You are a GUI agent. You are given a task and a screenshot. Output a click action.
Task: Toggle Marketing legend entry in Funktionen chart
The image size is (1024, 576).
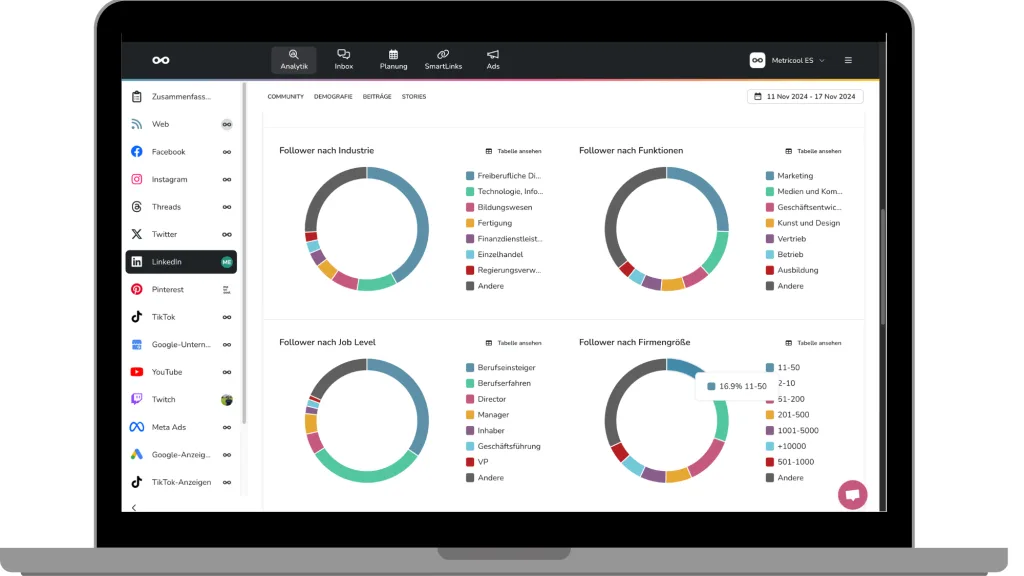click(x=795, y=176)
